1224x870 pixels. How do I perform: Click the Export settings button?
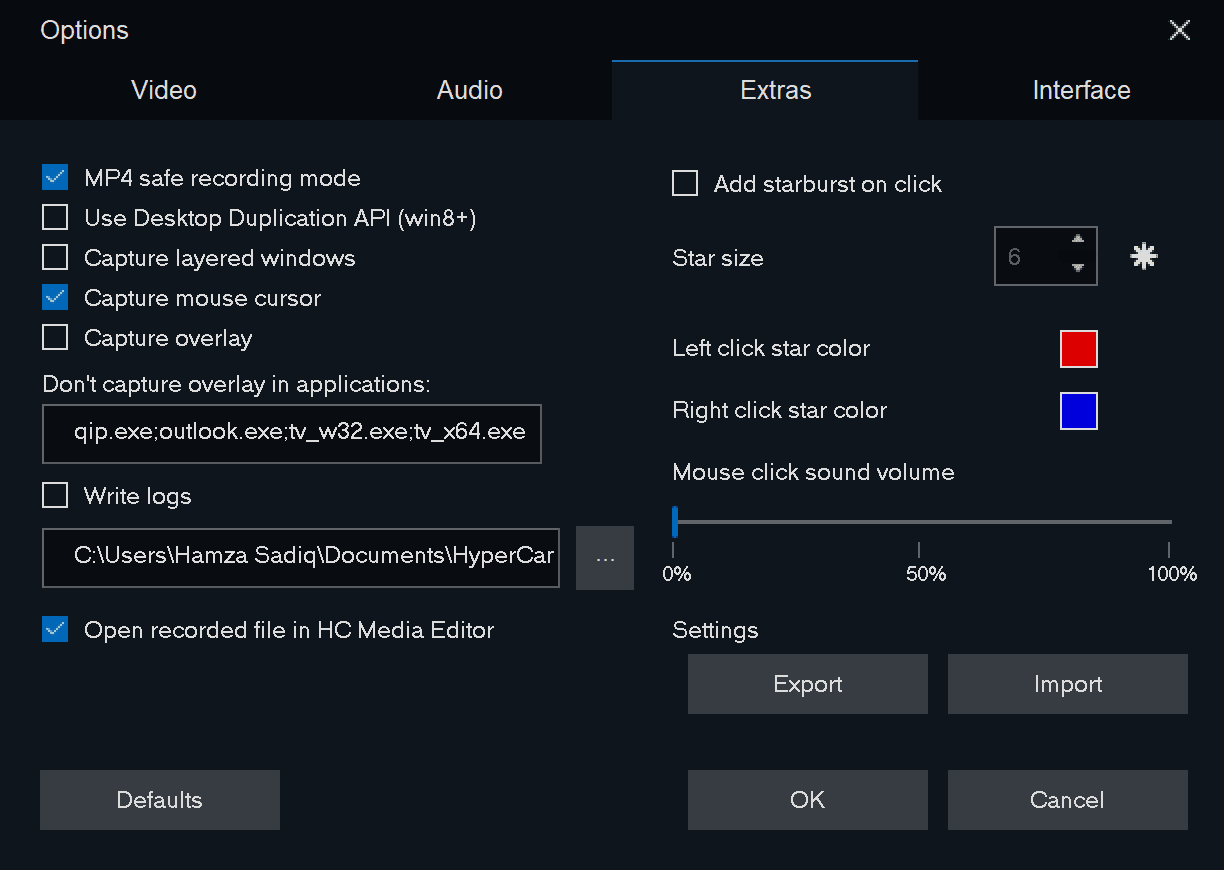[x=807, y=684]
